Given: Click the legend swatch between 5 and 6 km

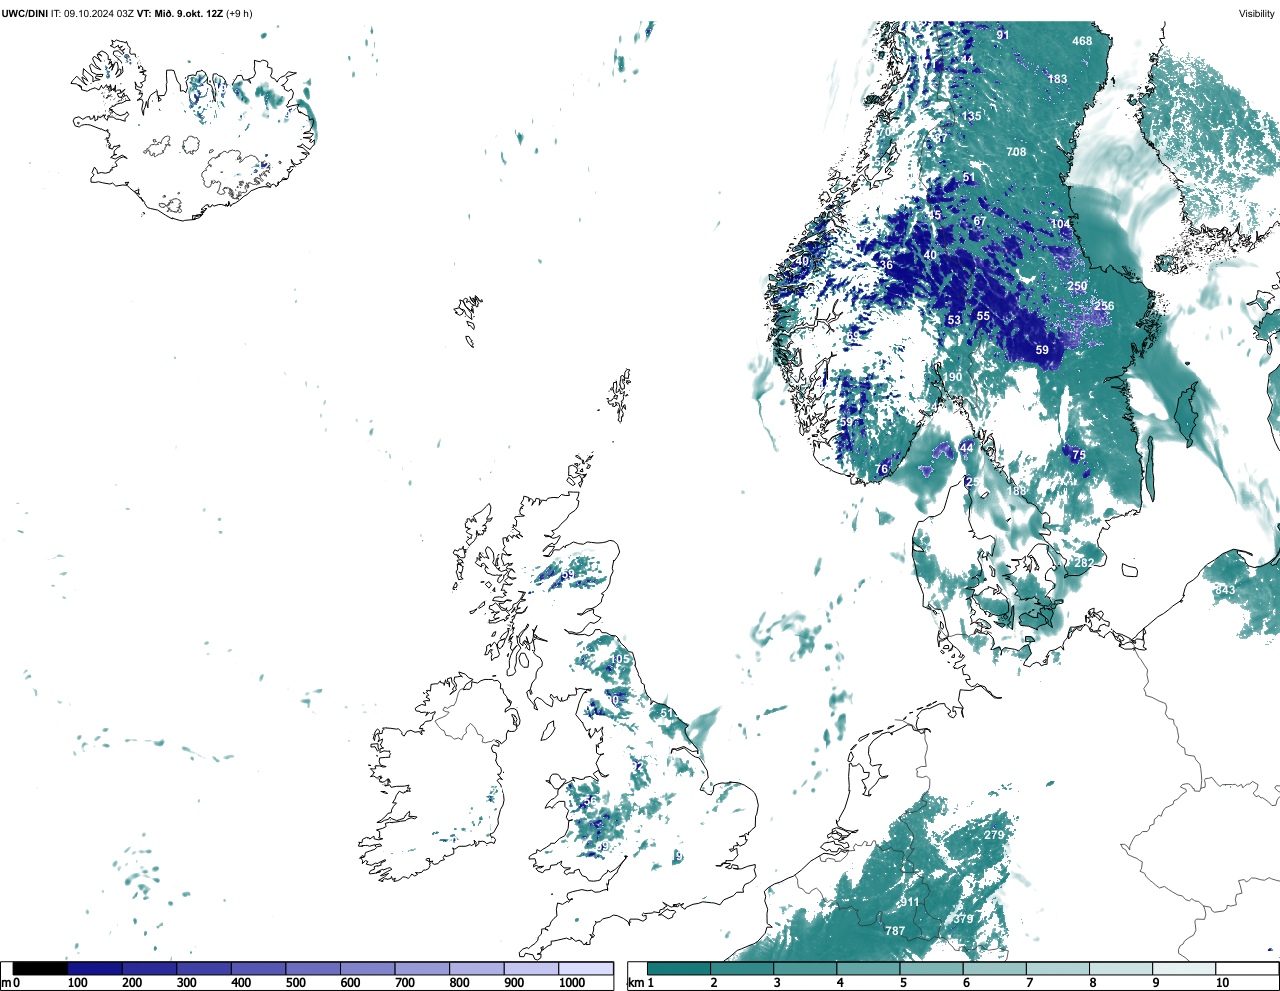Looking at the screenshot, I should (931, 969).
